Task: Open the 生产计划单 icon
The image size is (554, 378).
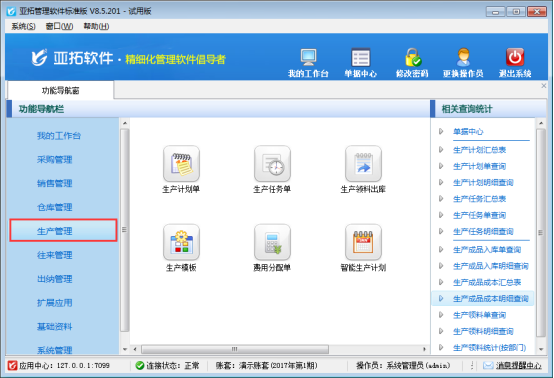Action: pos(181,164)
